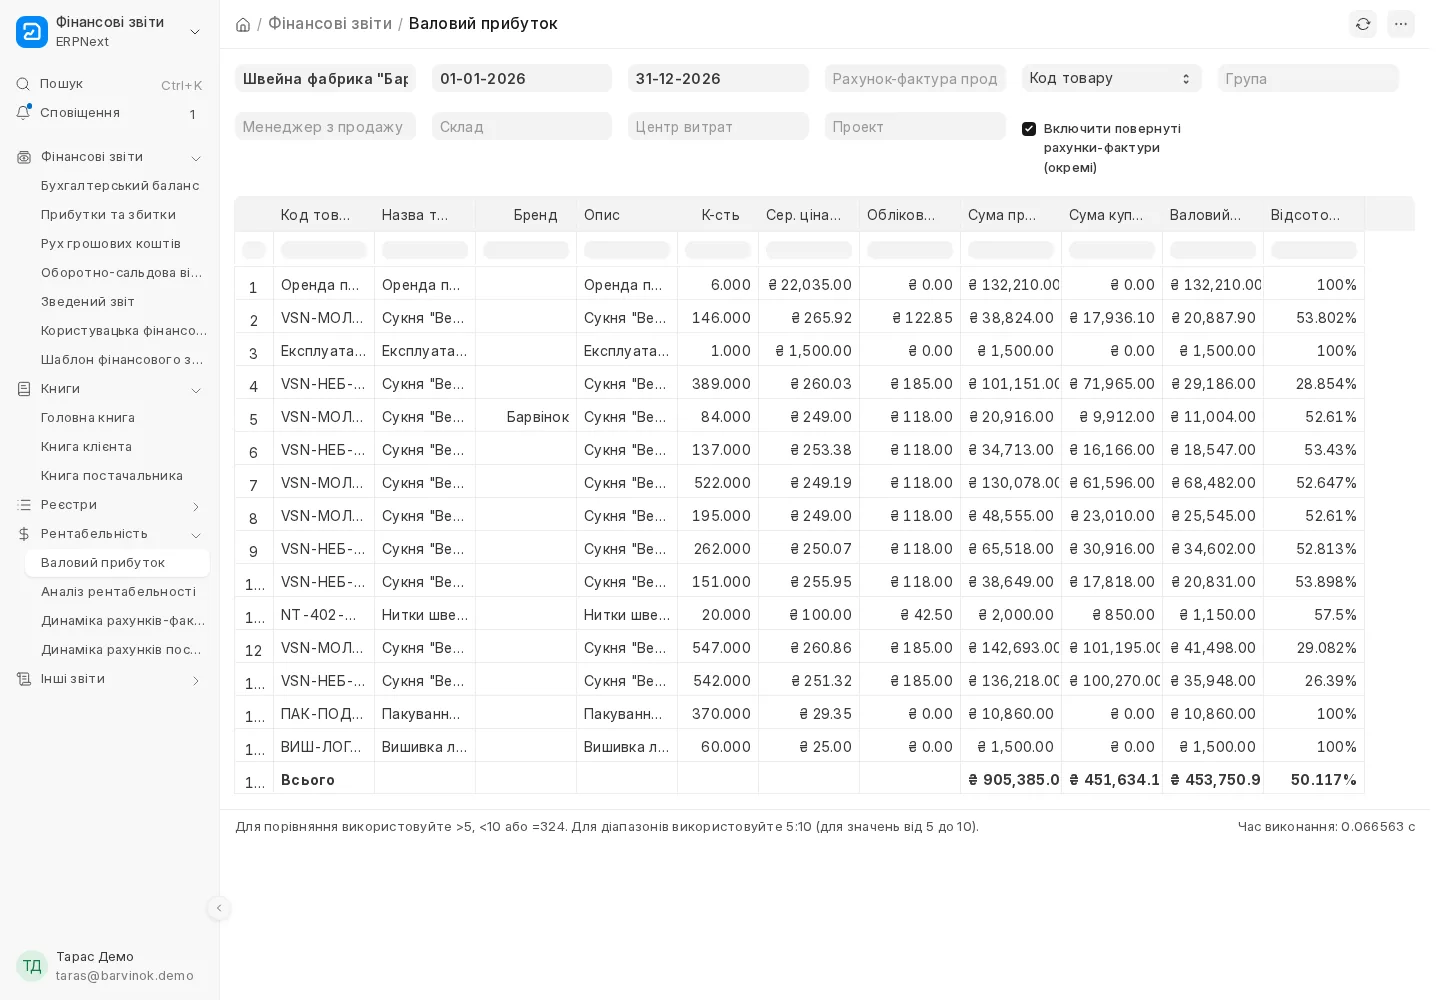Open Бухгалтерський баланс report
This screenshot has width=1440, height=1000.
pos(120,186)
